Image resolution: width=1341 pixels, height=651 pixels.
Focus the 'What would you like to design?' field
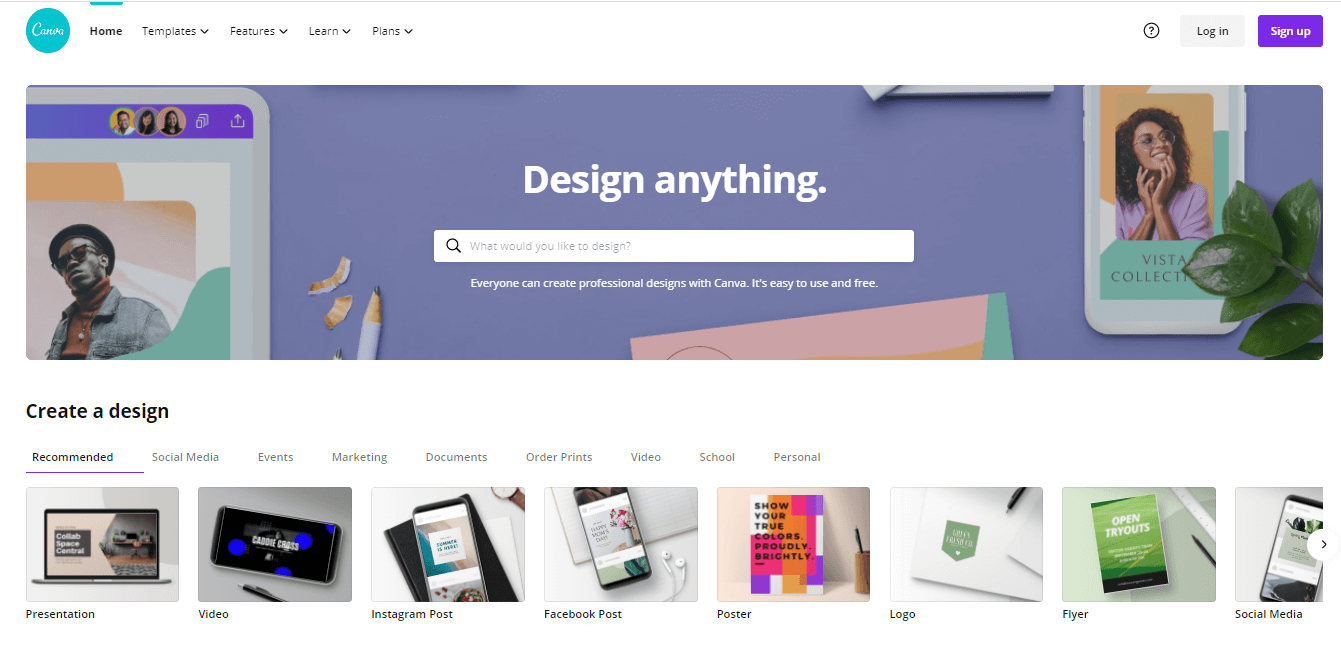[x=674, y=246]
